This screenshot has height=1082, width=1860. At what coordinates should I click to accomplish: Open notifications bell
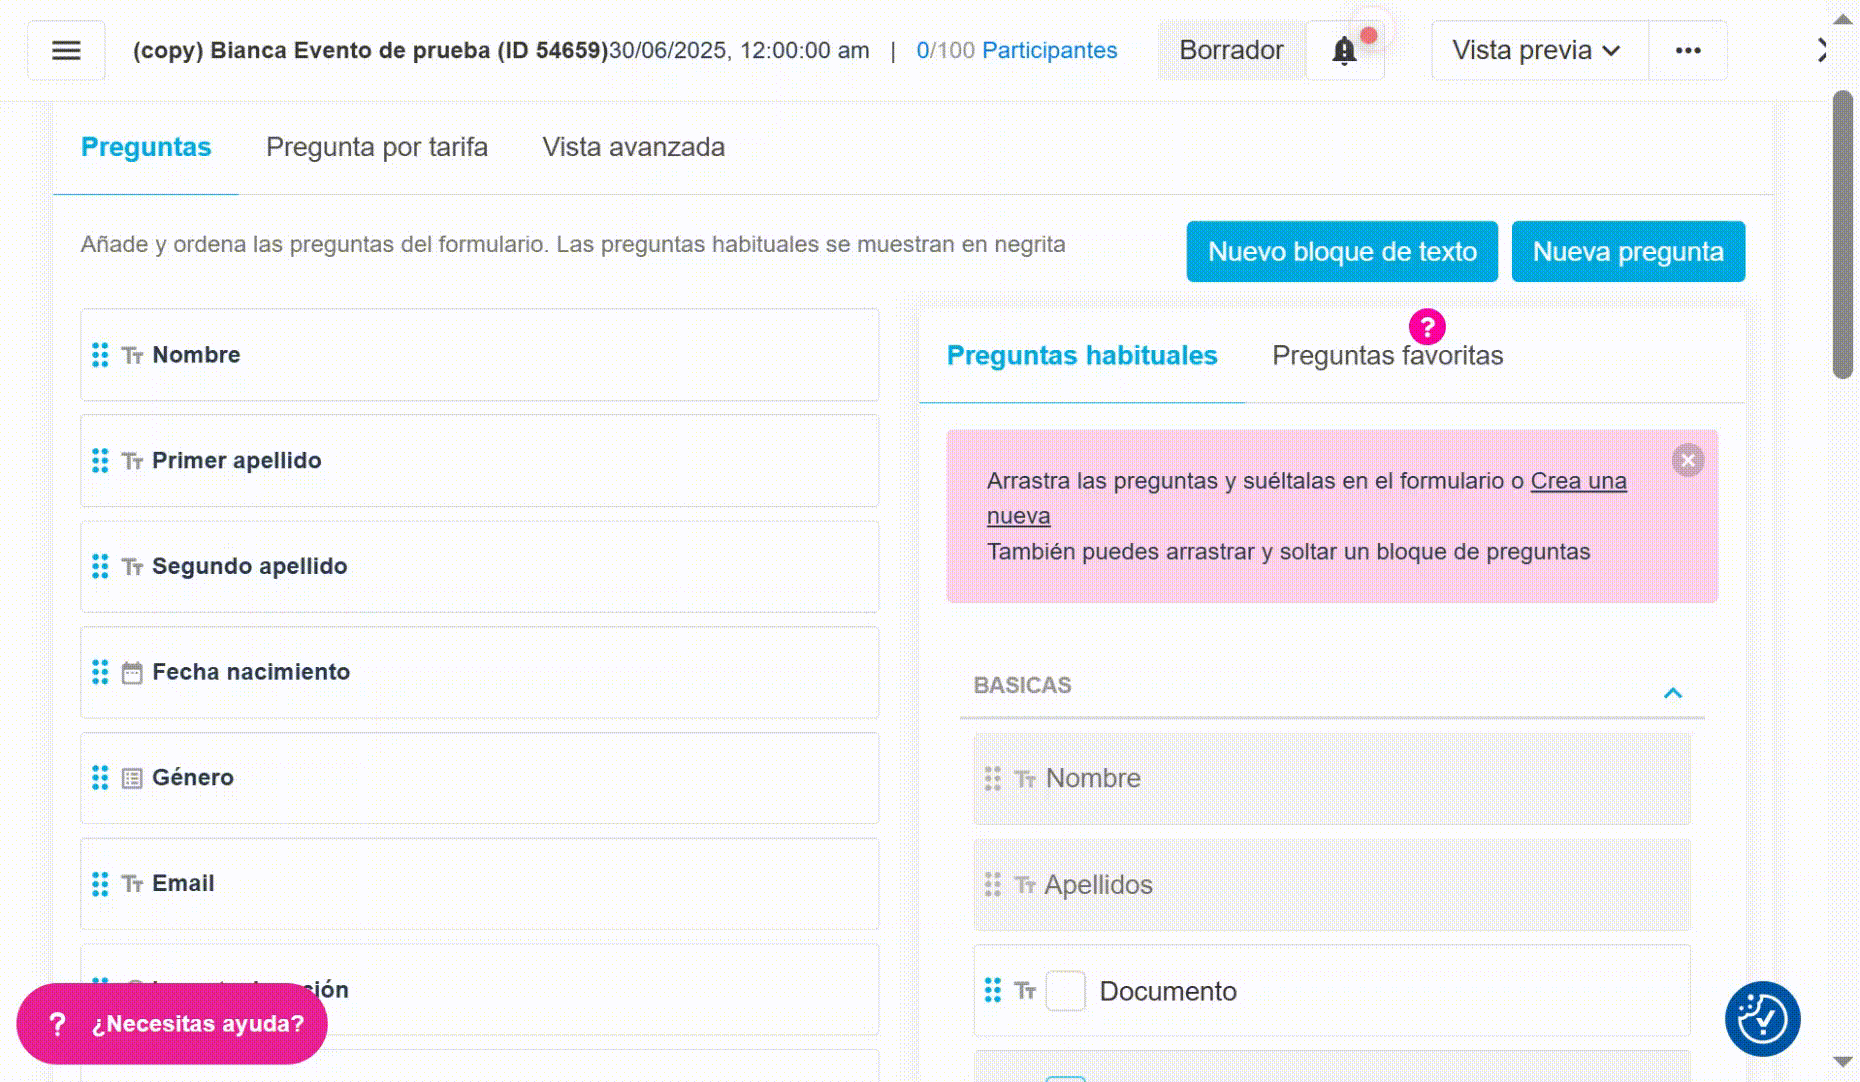click(1345, 50)
